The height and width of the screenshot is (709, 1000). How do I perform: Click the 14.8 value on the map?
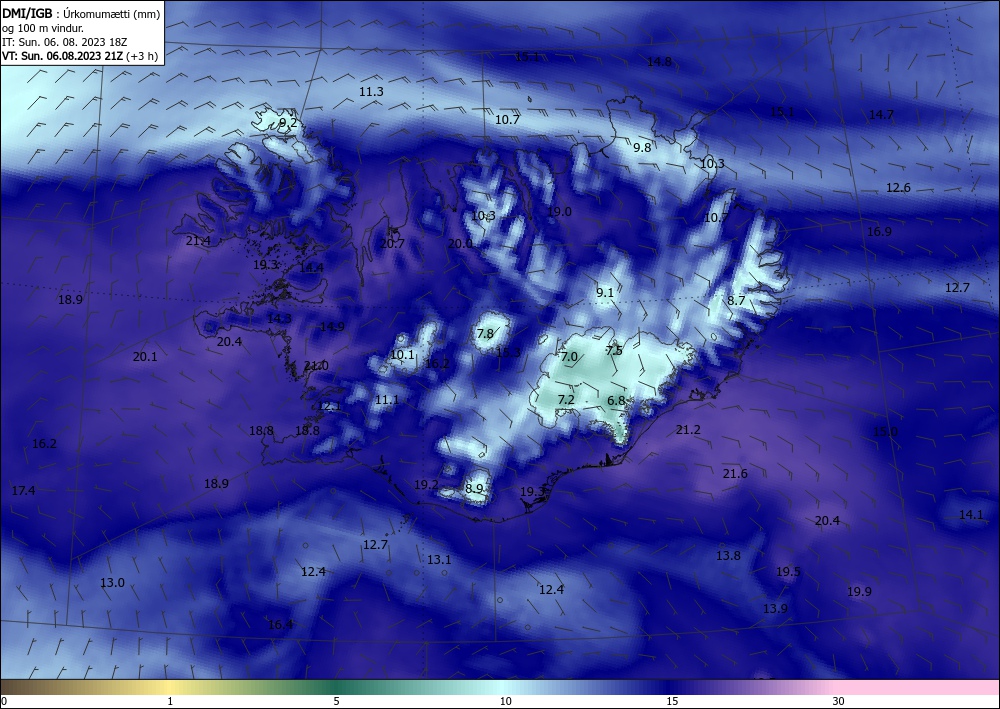[x=659, y=62]
